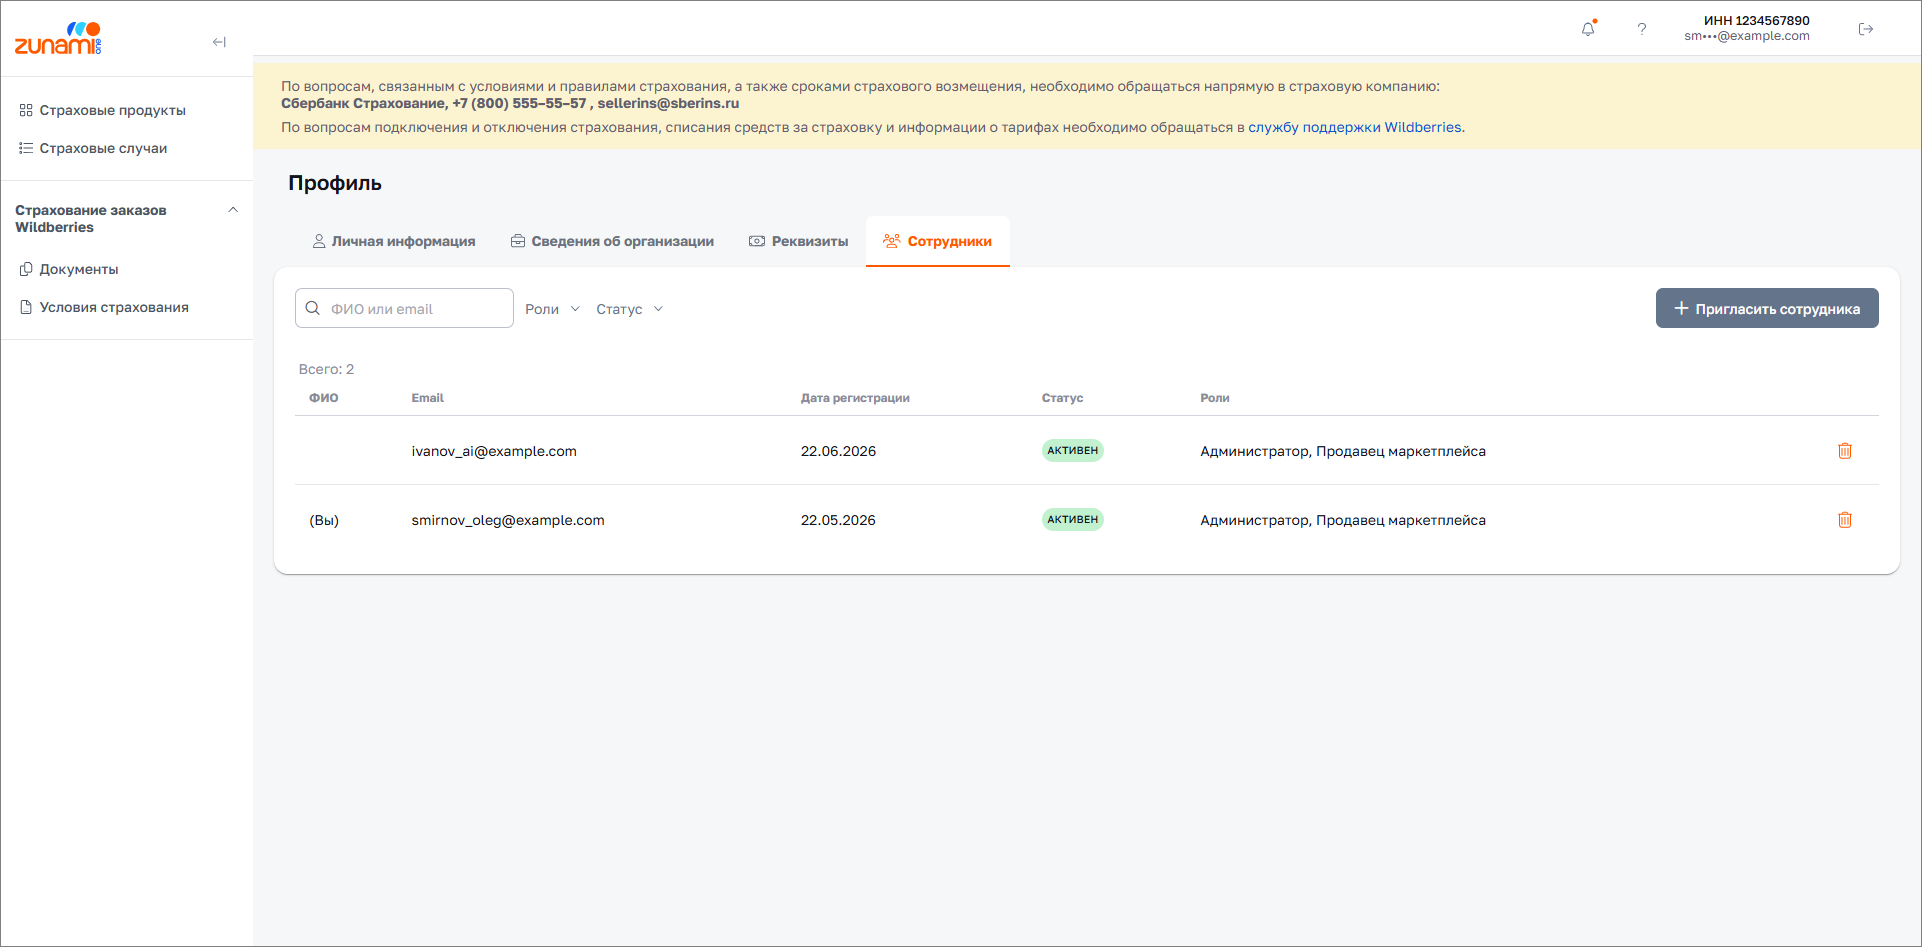Click sellerins@sberins.ru email in banner
Screen dimensions: 1922x947
coord(668,103)
